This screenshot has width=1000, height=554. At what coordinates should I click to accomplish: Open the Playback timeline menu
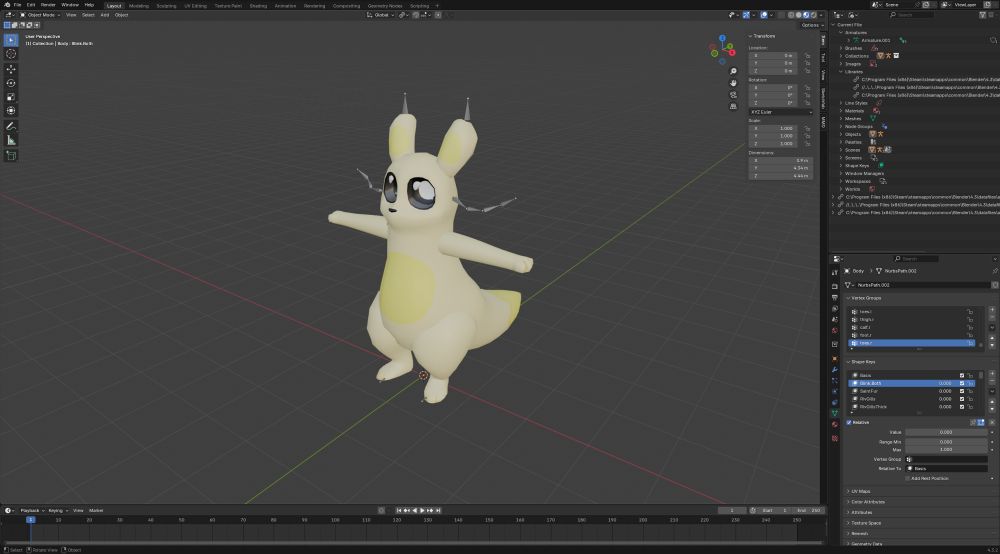[x=31, y=511]
